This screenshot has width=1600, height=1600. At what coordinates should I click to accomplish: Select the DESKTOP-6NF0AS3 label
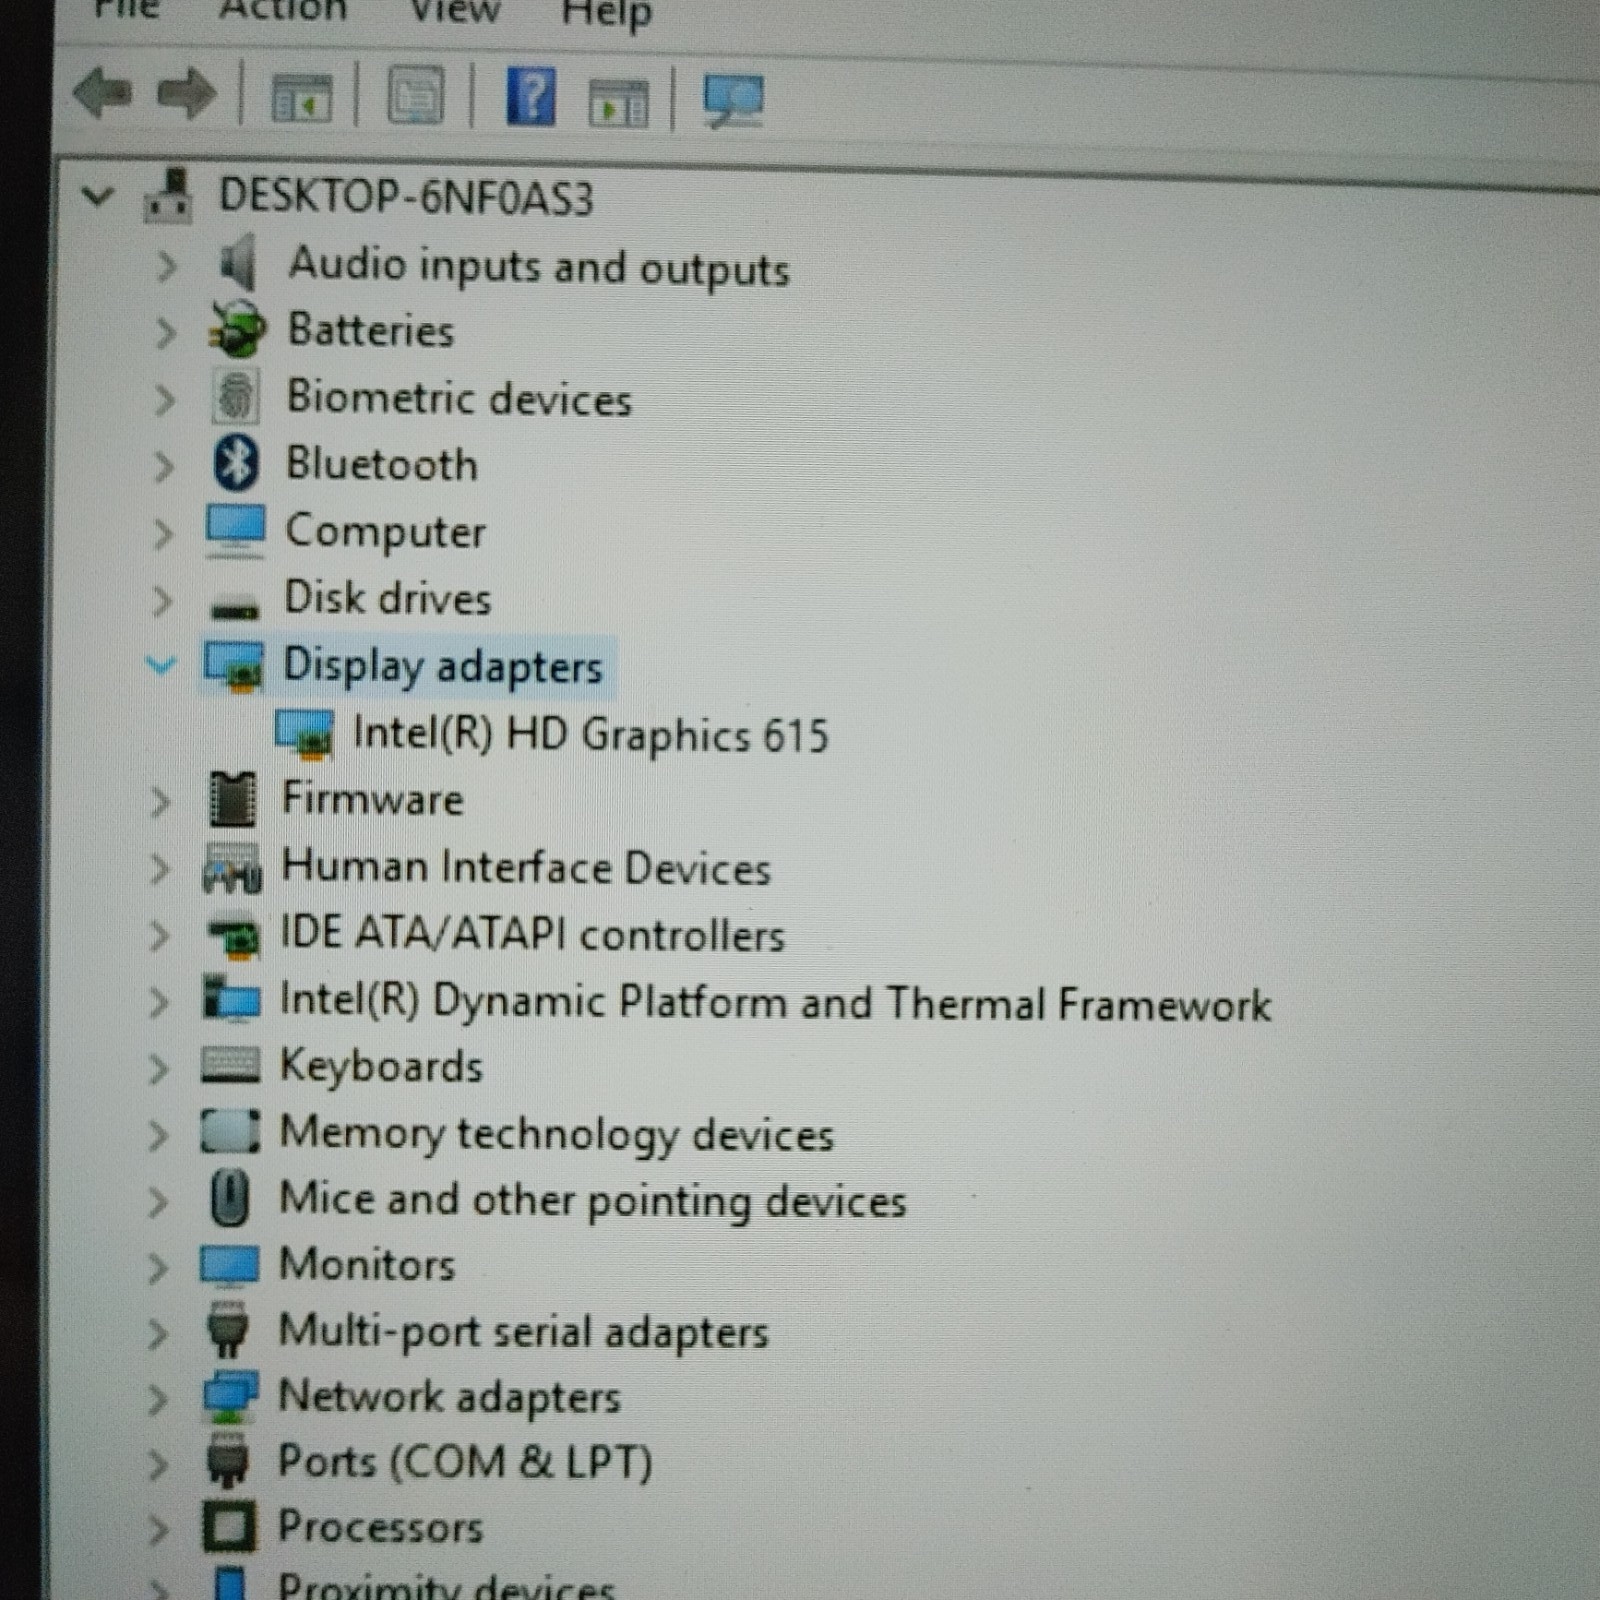pos(406,196)
